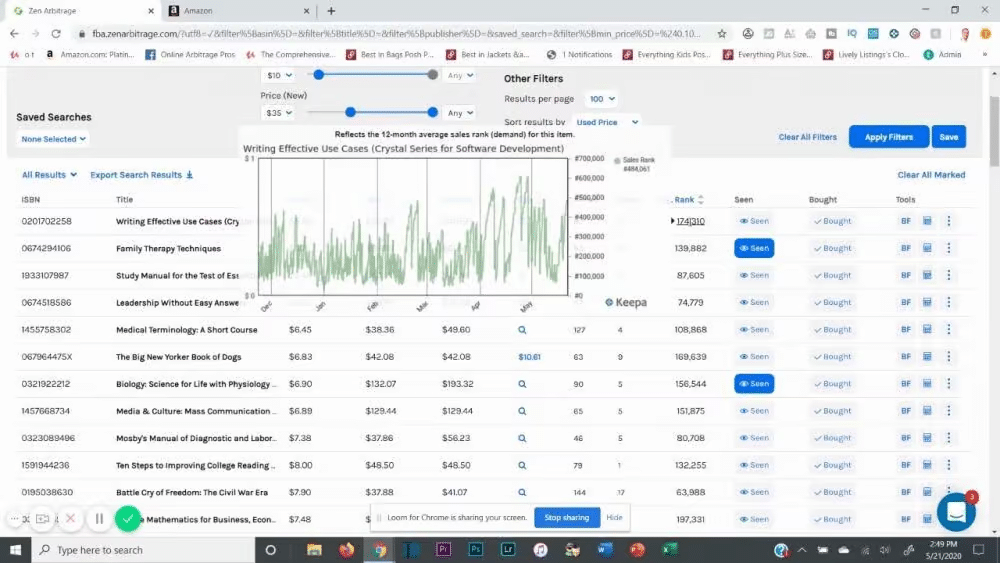Open three-dot menu for Mosby's Manual row
Image resolution: width=1000 pixels, height=563 pixels.
948,438
